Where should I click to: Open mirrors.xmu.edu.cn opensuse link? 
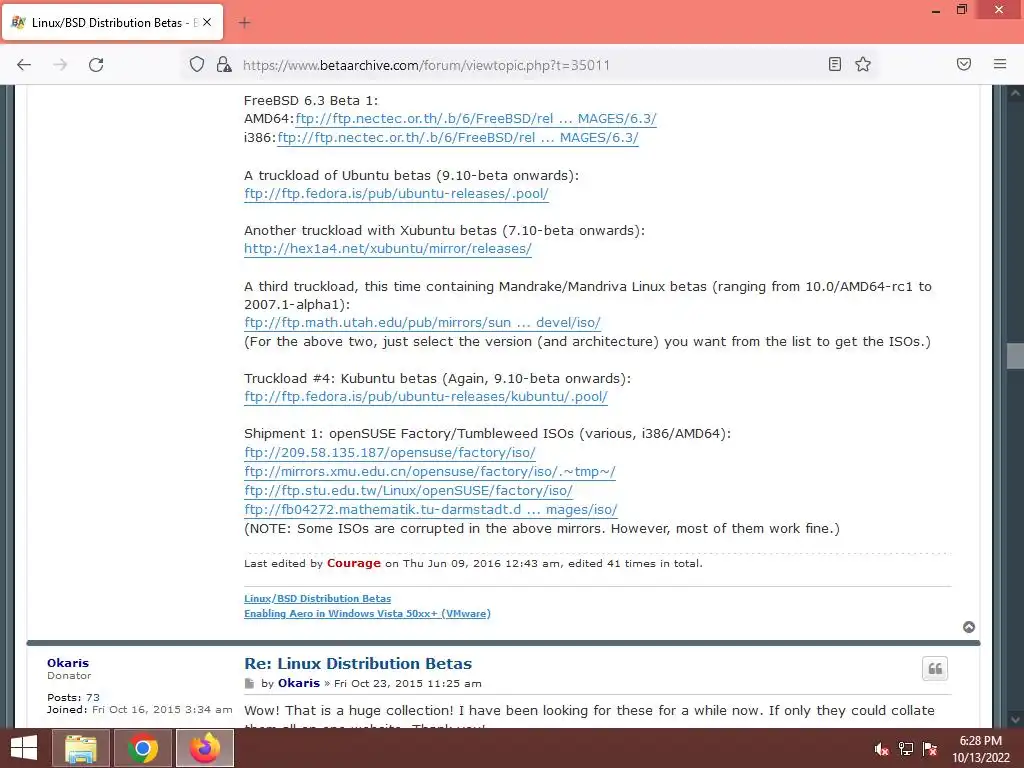430,472
